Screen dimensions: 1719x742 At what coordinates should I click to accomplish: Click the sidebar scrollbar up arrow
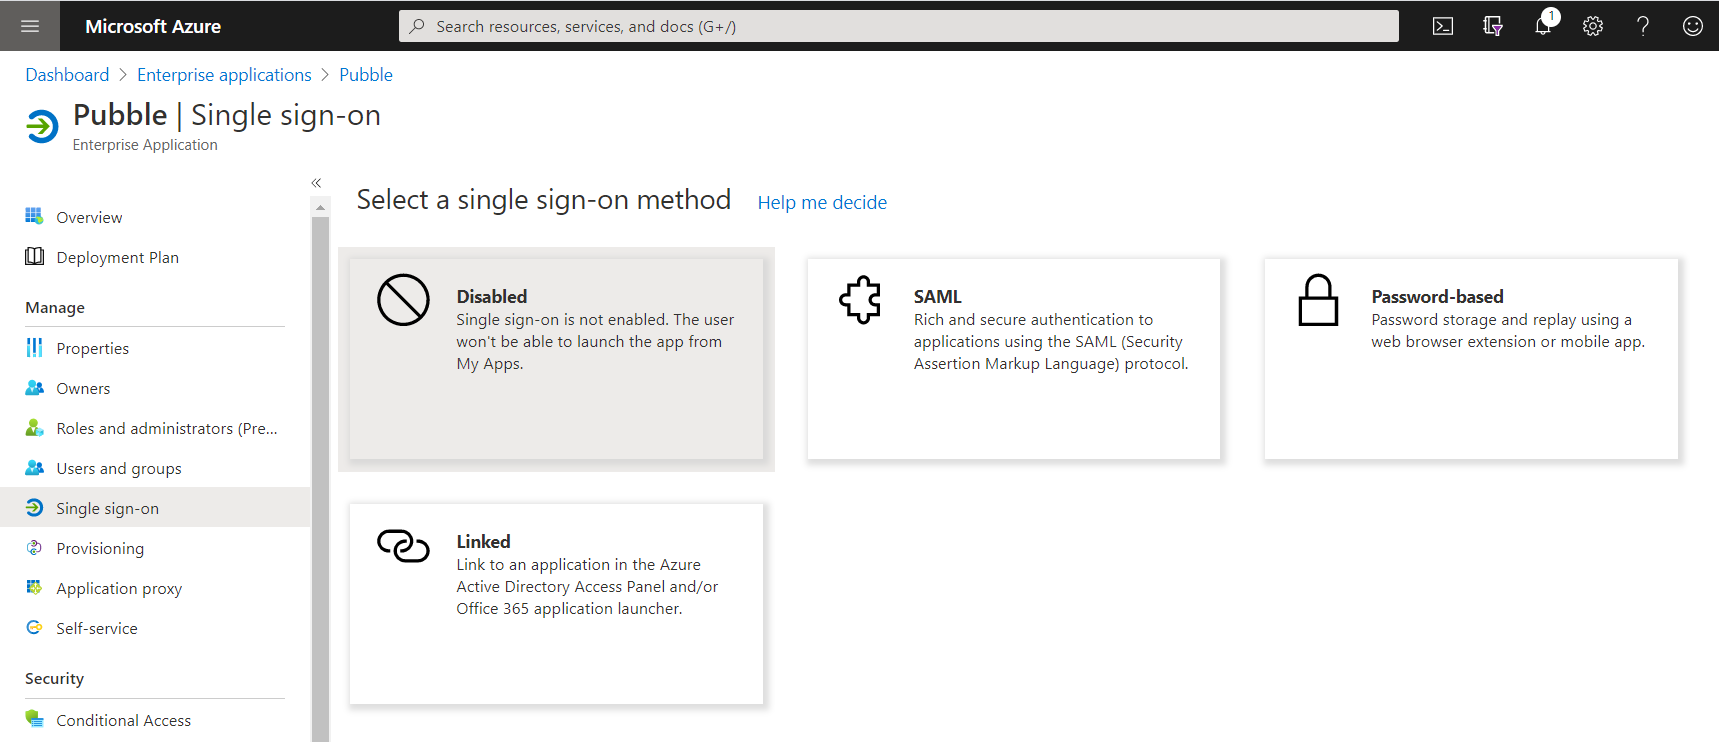coord(320,208)
